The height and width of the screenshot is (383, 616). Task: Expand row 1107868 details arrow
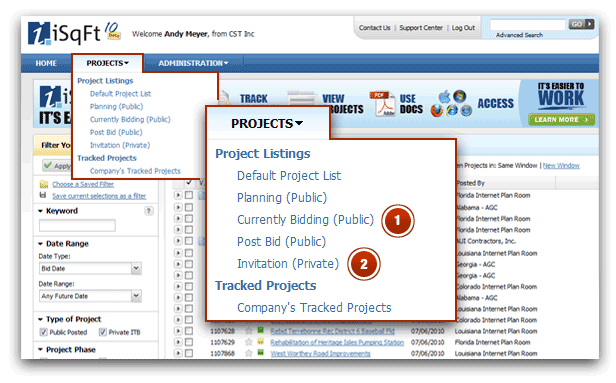(178, 353)
